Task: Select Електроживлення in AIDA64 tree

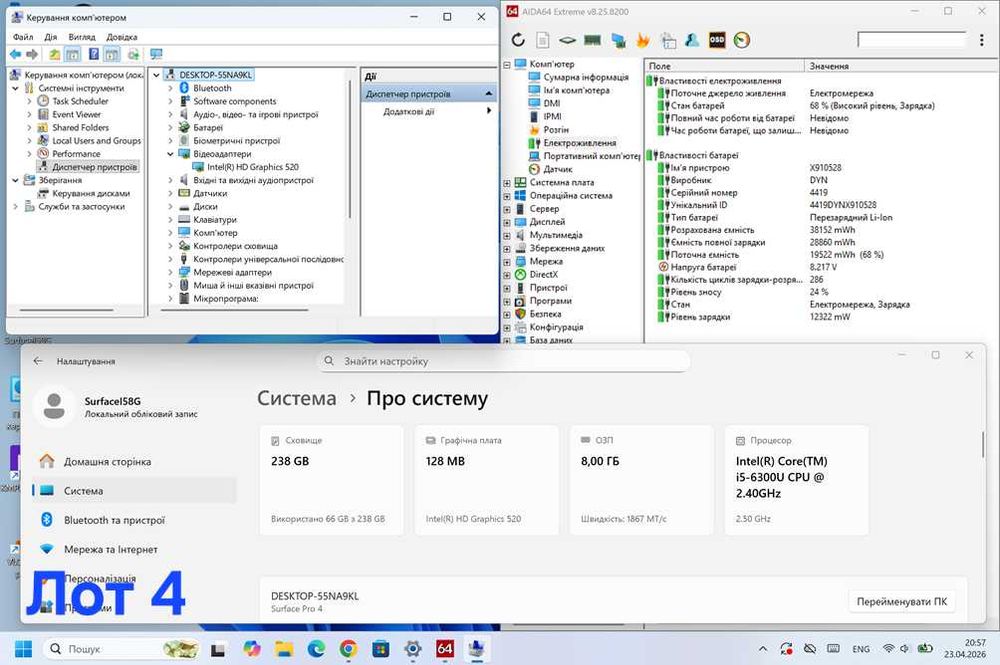Action: click(x=580, y=143)
